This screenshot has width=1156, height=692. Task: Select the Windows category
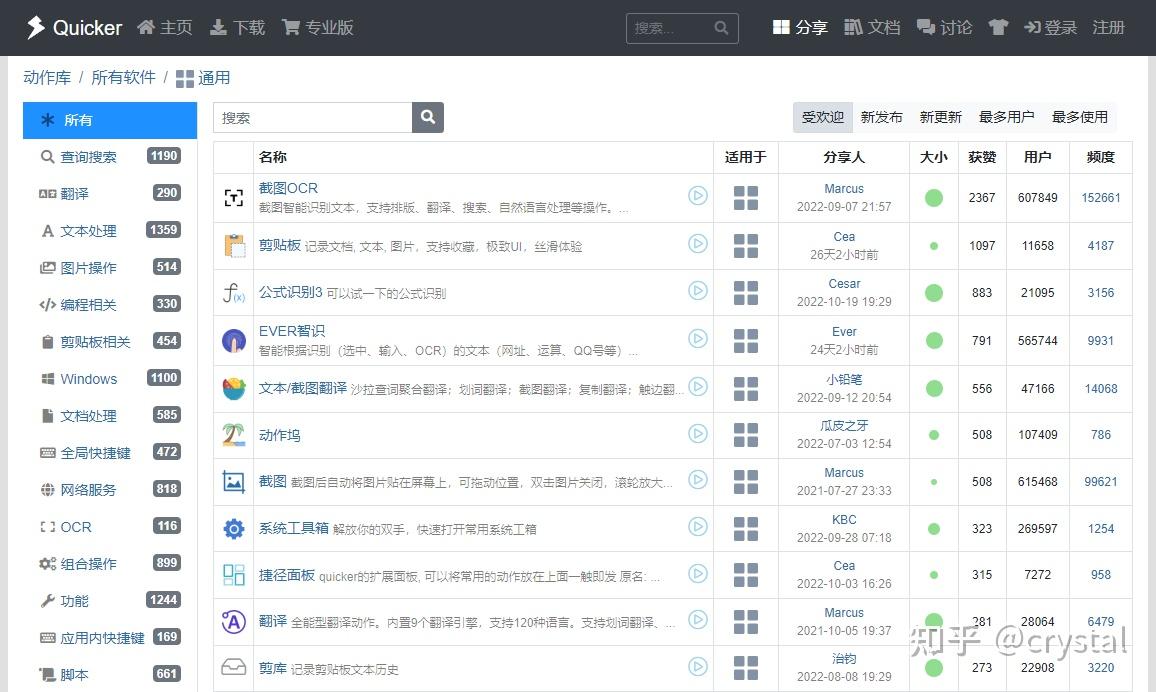click(110, 379)
